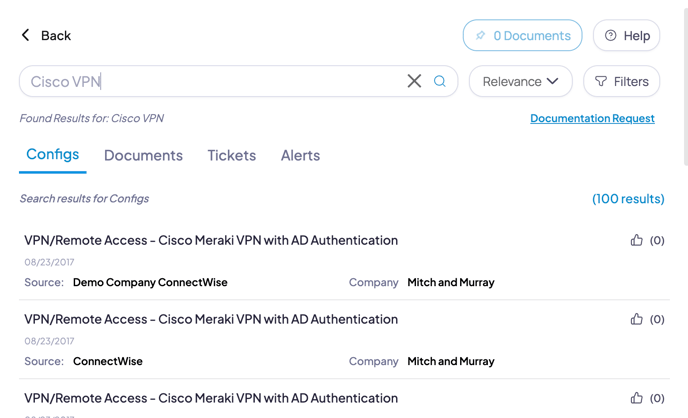Open the Help button
Viewport: 688px width, 418px height.
(x=627, y=35)
